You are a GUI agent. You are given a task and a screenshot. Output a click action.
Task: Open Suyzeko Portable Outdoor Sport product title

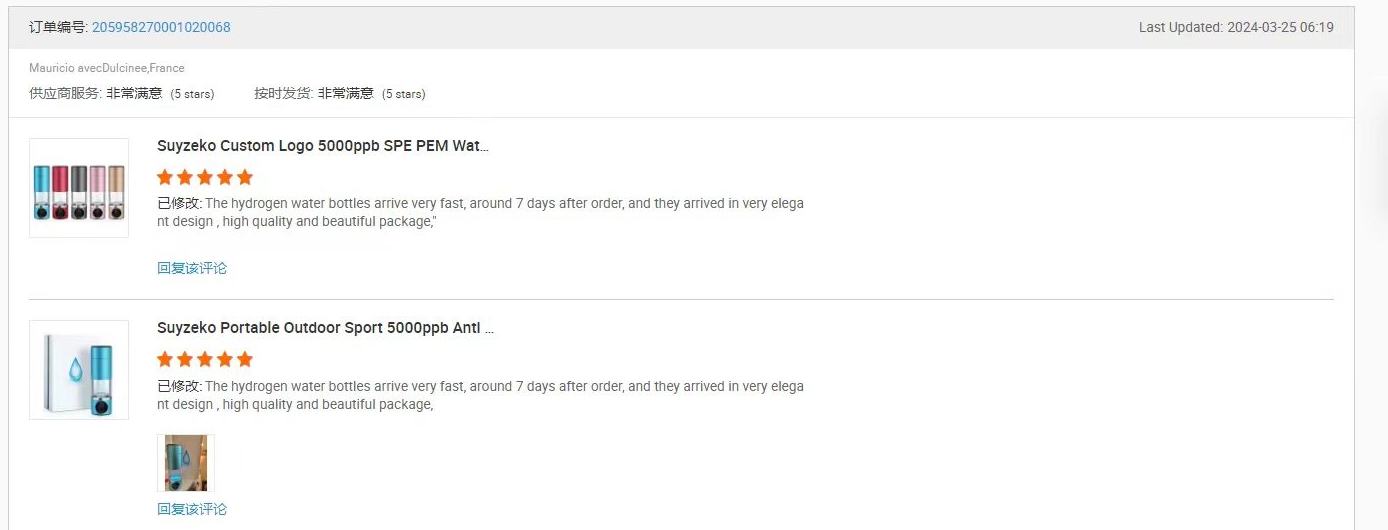pos(325,328)
